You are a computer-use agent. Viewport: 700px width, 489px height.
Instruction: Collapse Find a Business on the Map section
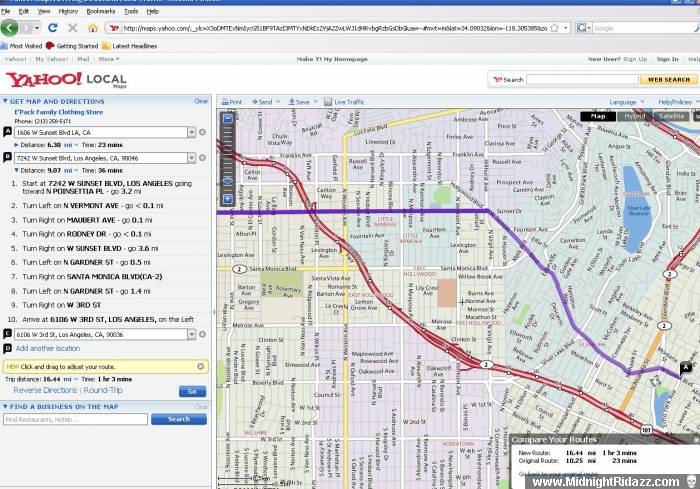[5, 406]
